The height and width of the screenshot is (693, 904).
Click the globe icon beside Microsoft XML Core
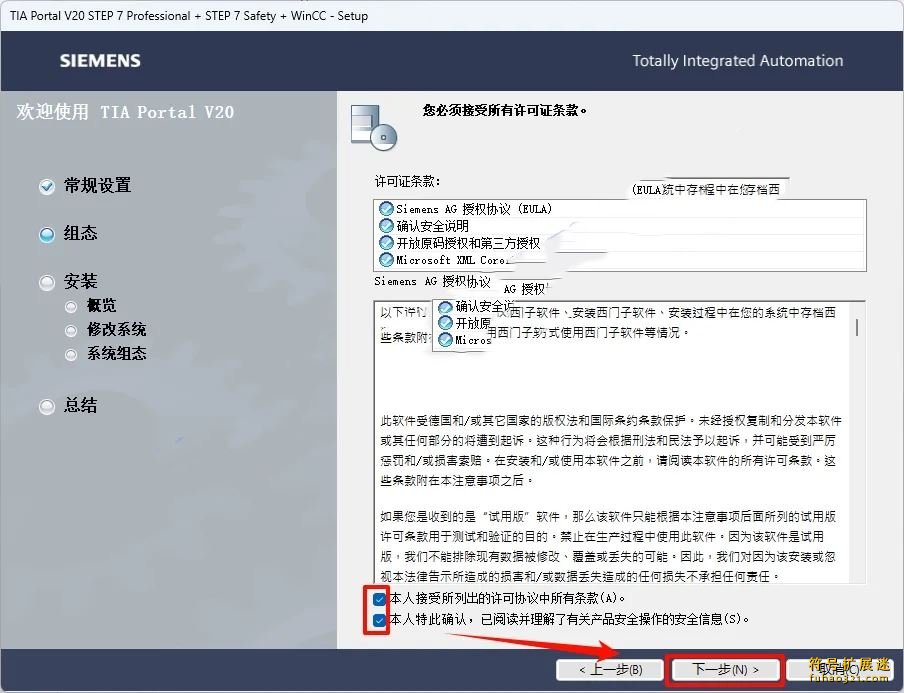coord(386,260)
